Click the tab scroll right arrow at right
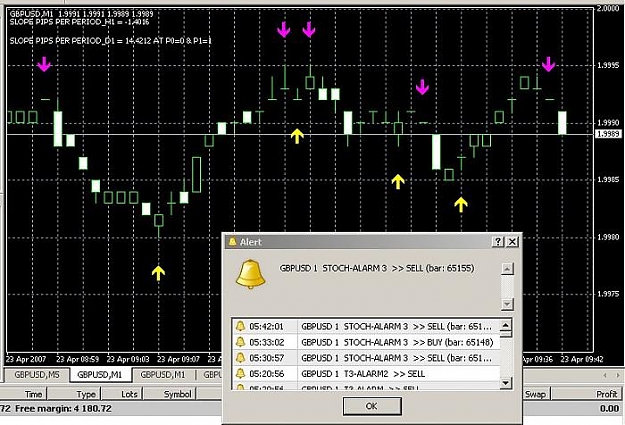Viewport: 625px width, 425px height. (617, 375)
